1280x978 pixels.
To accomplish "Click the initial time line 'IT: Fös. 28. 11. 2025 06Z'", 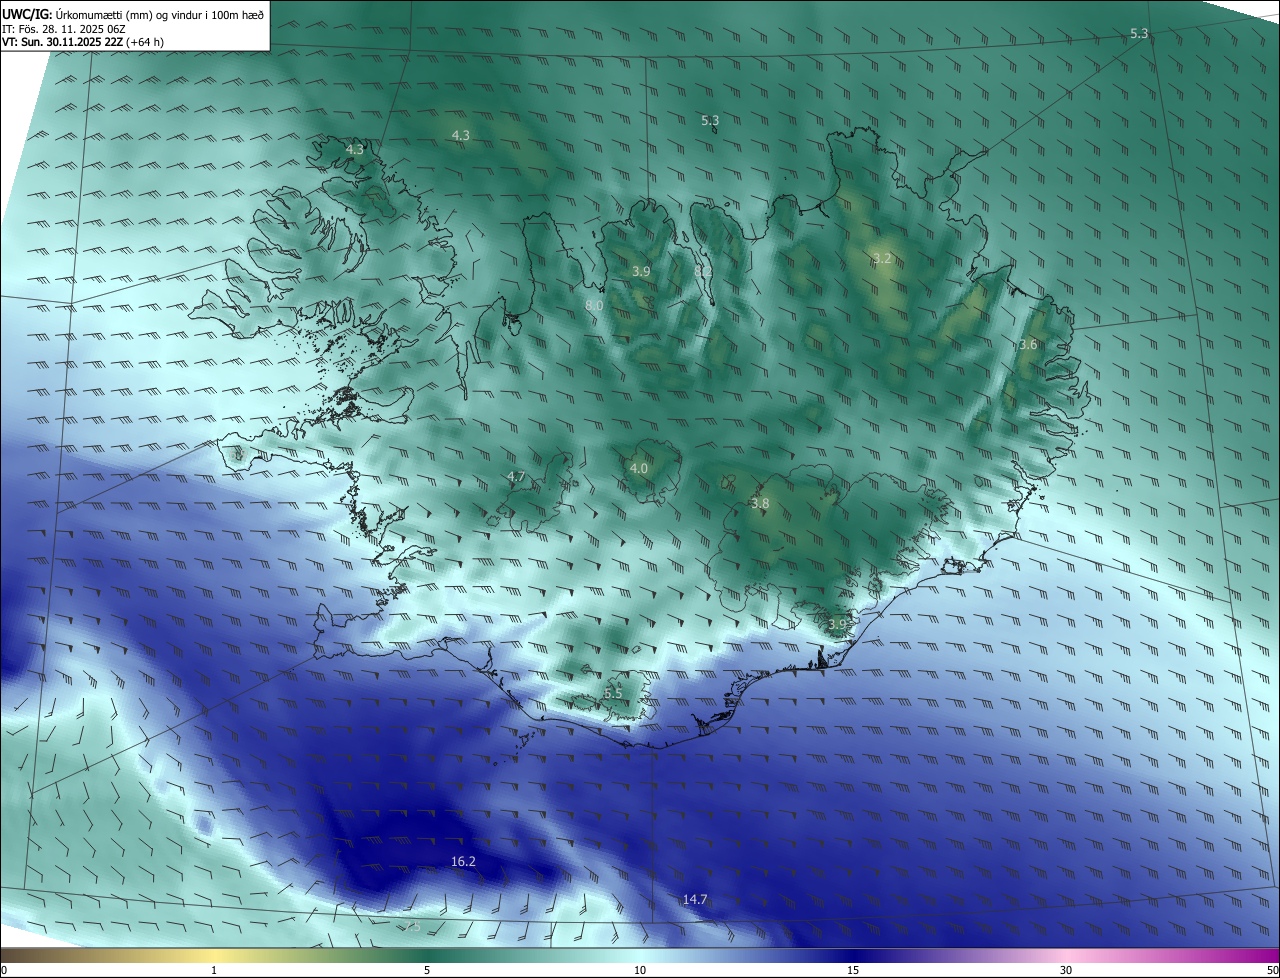I will 62,29.
